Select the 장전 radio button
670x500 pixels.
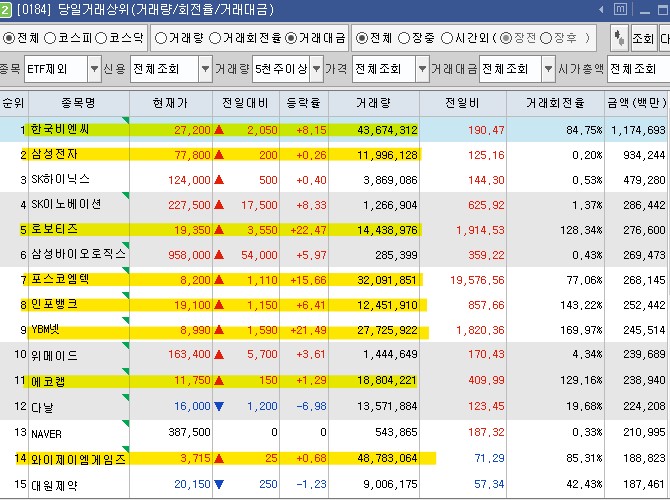[505, 38]
